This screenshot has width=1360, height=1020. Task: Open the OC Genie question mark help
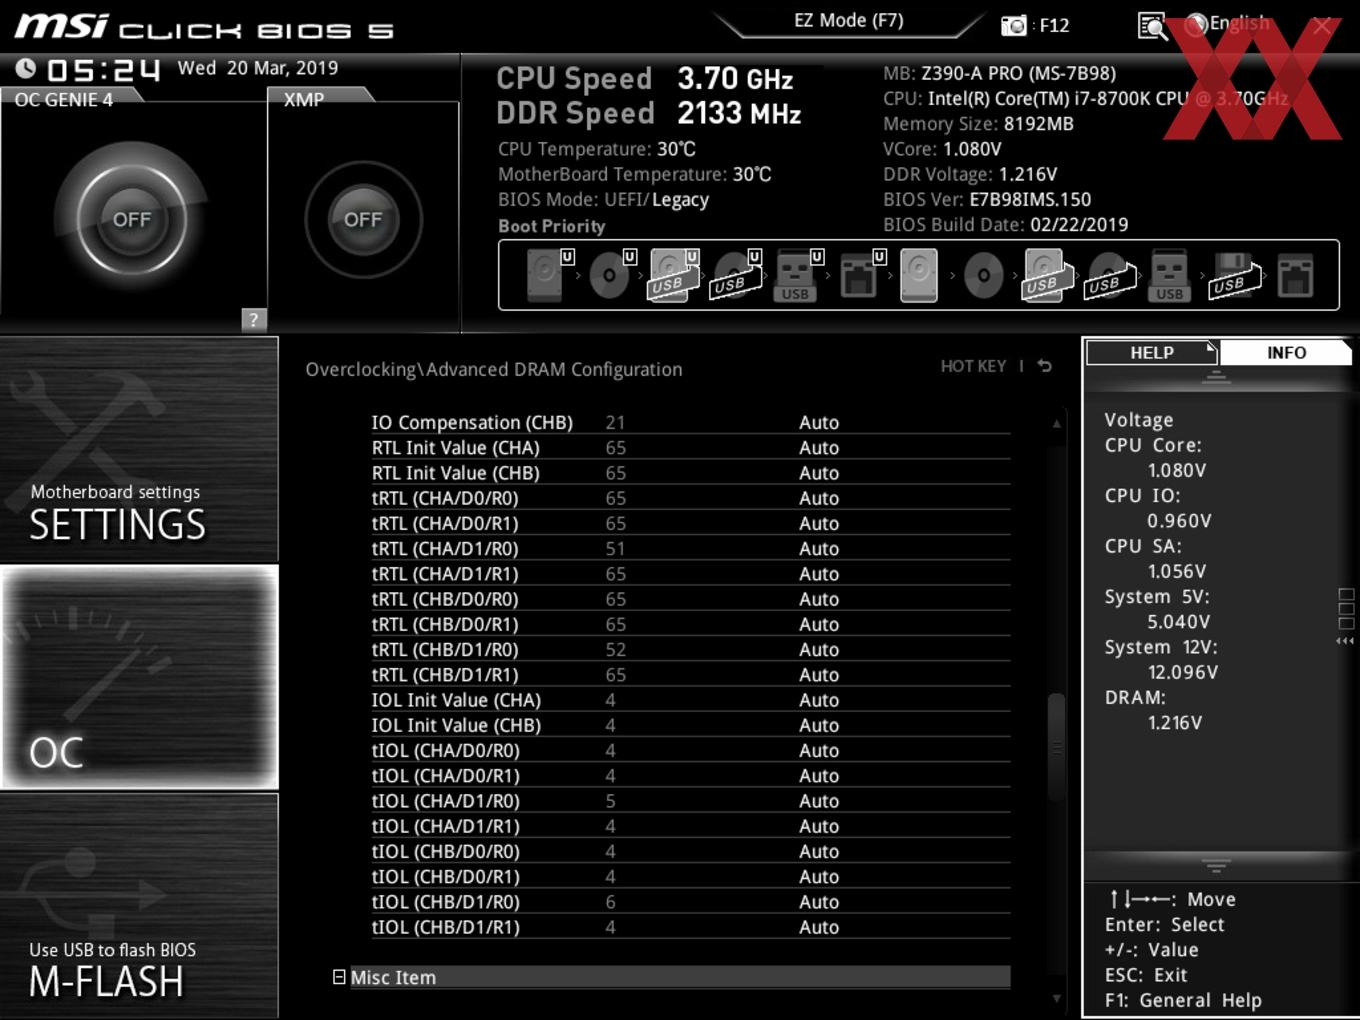pyautogui.click(x=254, y=319)
